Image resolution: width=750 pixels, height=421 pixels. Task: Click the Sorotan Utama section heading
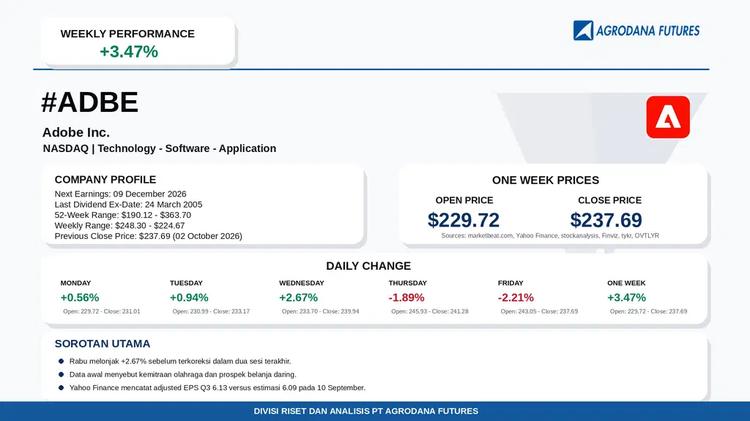pos(102,343)
